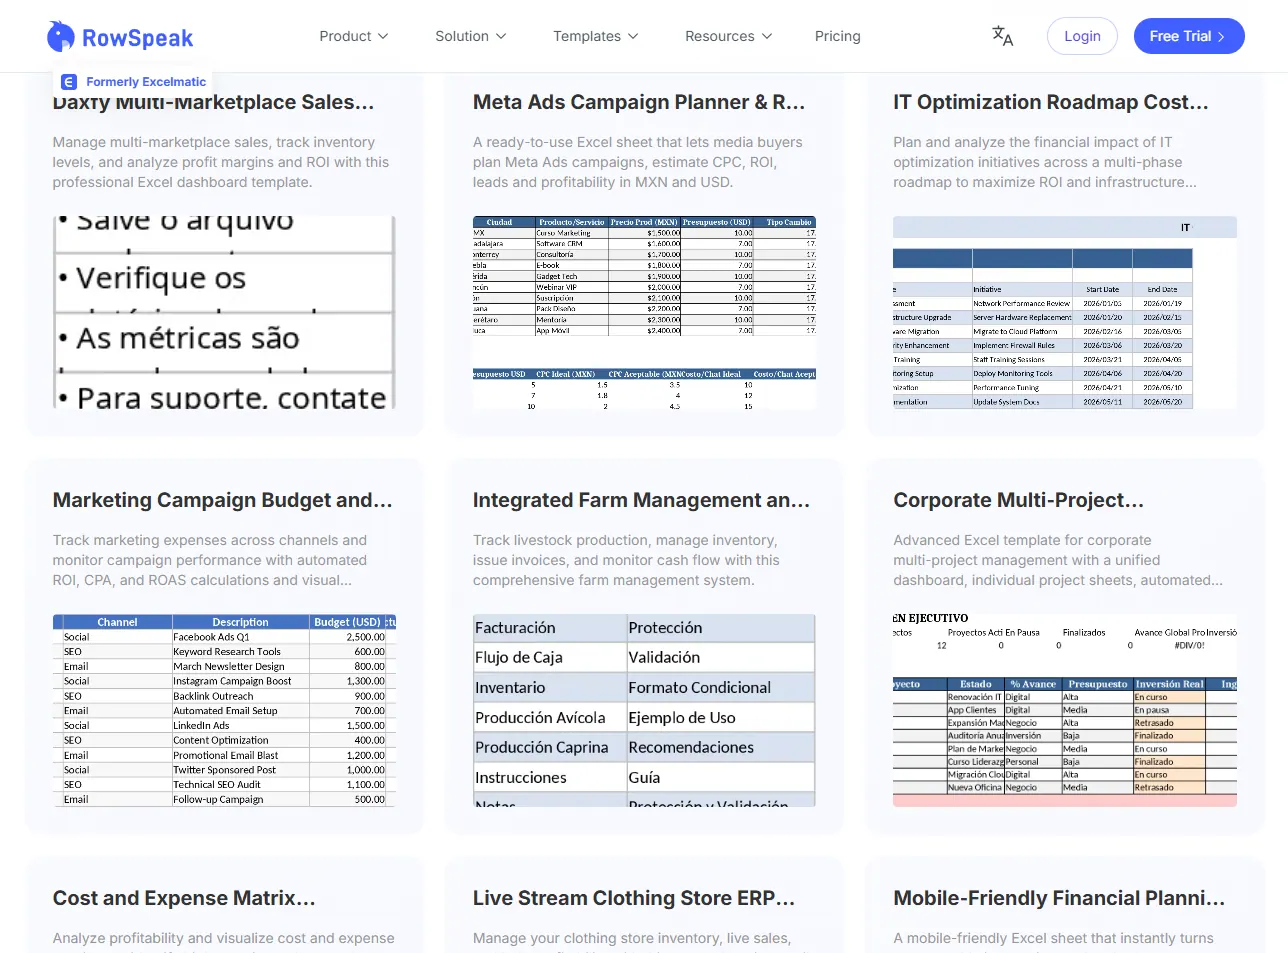Select the Cost and Expense Matrix title

tap(184, 898)
